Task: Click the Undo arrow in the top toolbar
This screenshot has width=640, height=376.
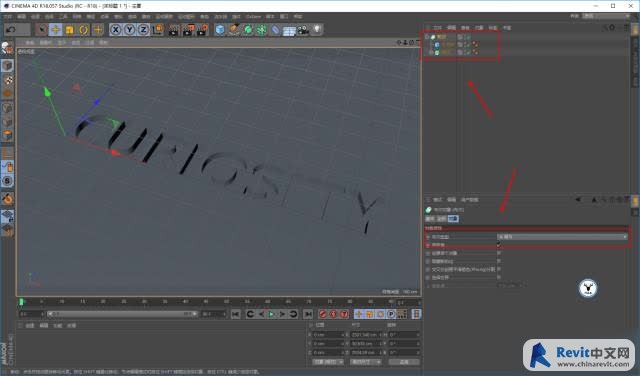Action: tap(11, 29)
